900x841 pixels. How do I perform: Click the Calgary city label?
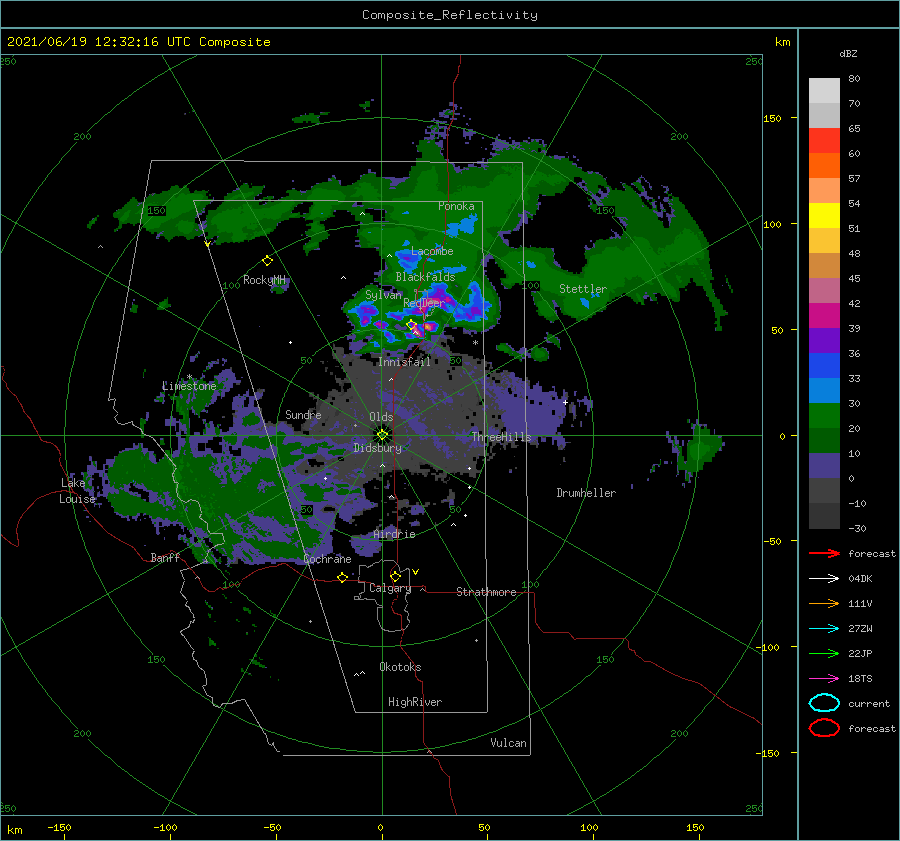point(390,588)
